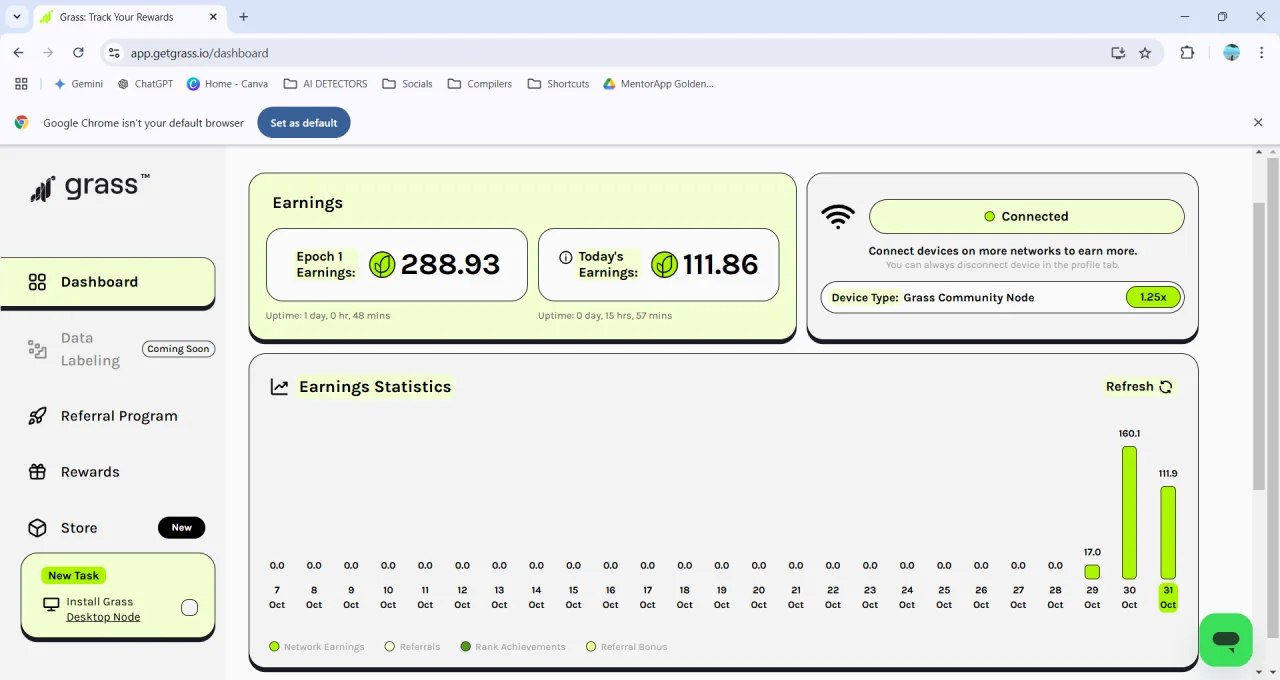
Task: Click the browser back arrow
Action: (18, 53)
